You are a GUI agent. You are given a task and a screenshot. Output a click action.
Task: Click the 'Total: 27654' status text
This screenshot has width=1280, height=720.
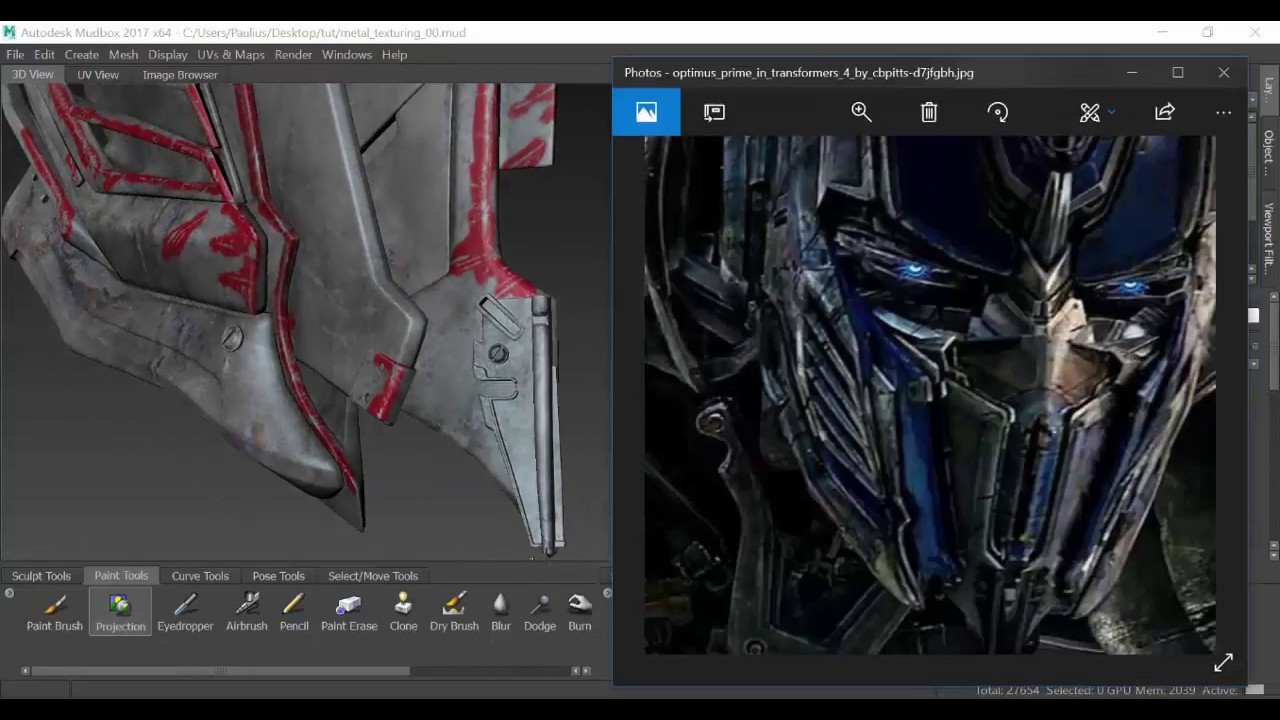1007,691
